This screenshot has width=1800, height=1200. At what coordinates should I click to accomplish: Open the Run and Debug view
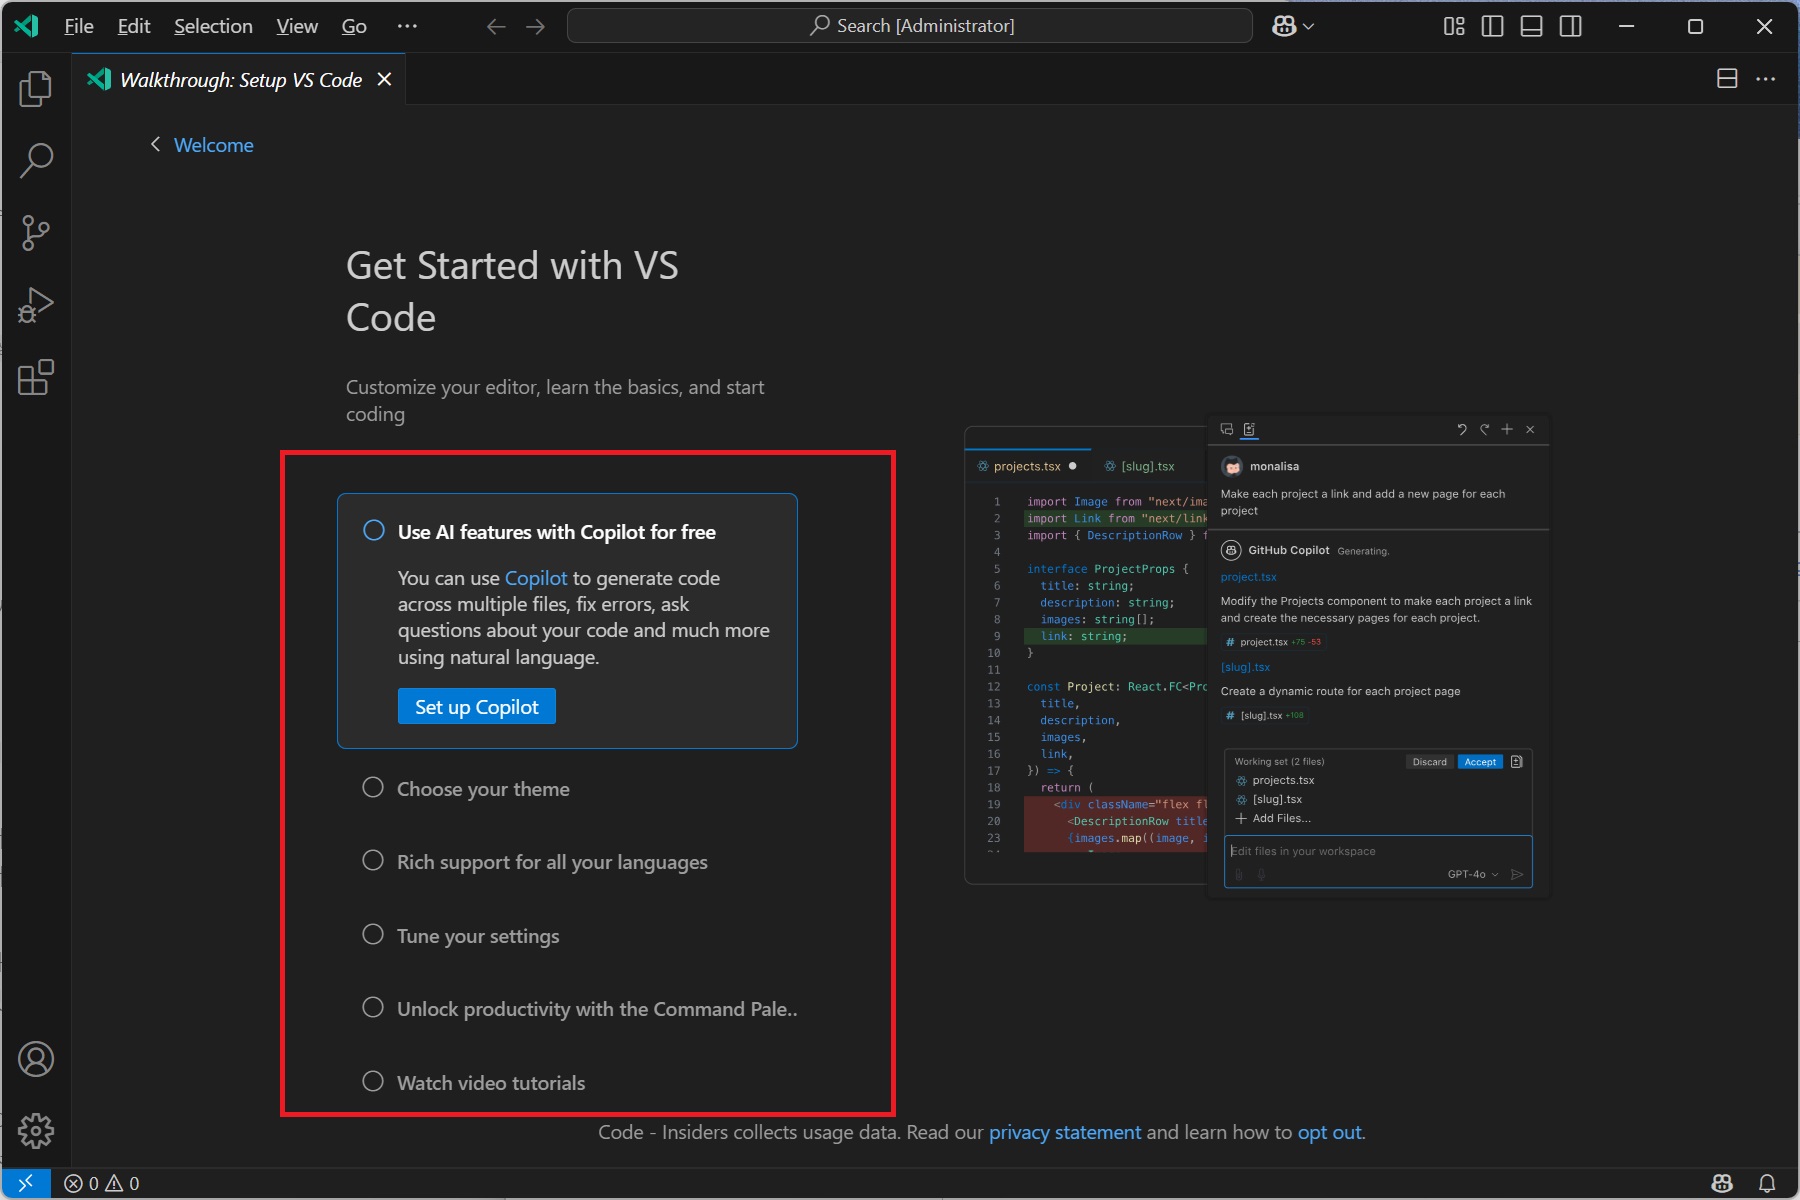pyautogui.click(x=36, y=305)
